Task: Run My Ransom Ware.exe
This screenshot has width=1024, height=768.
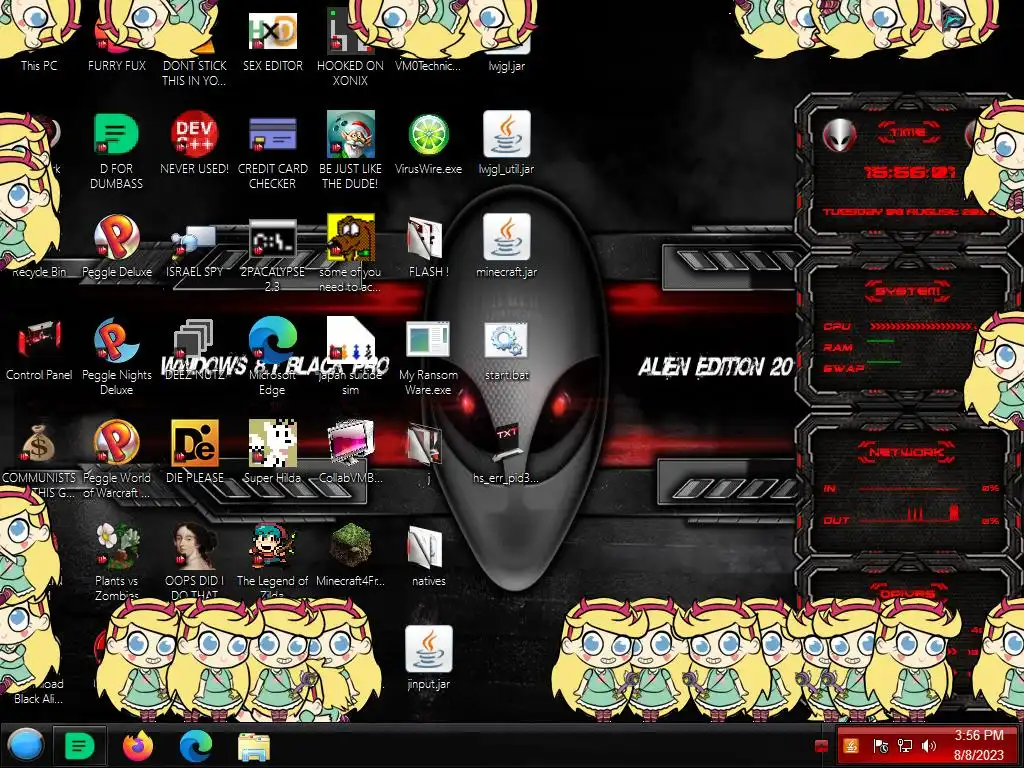Action: pyautogui.click(x=428, y=341)
